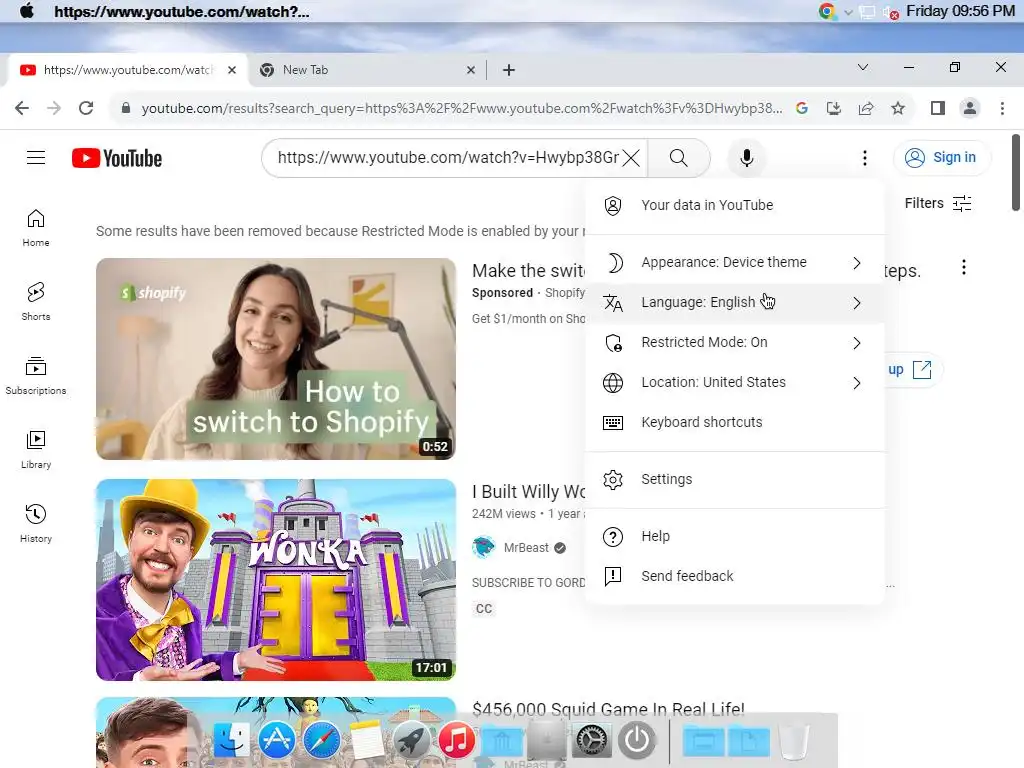Run search with the magnifier button
1024x768 pixels.
[679, 158]
